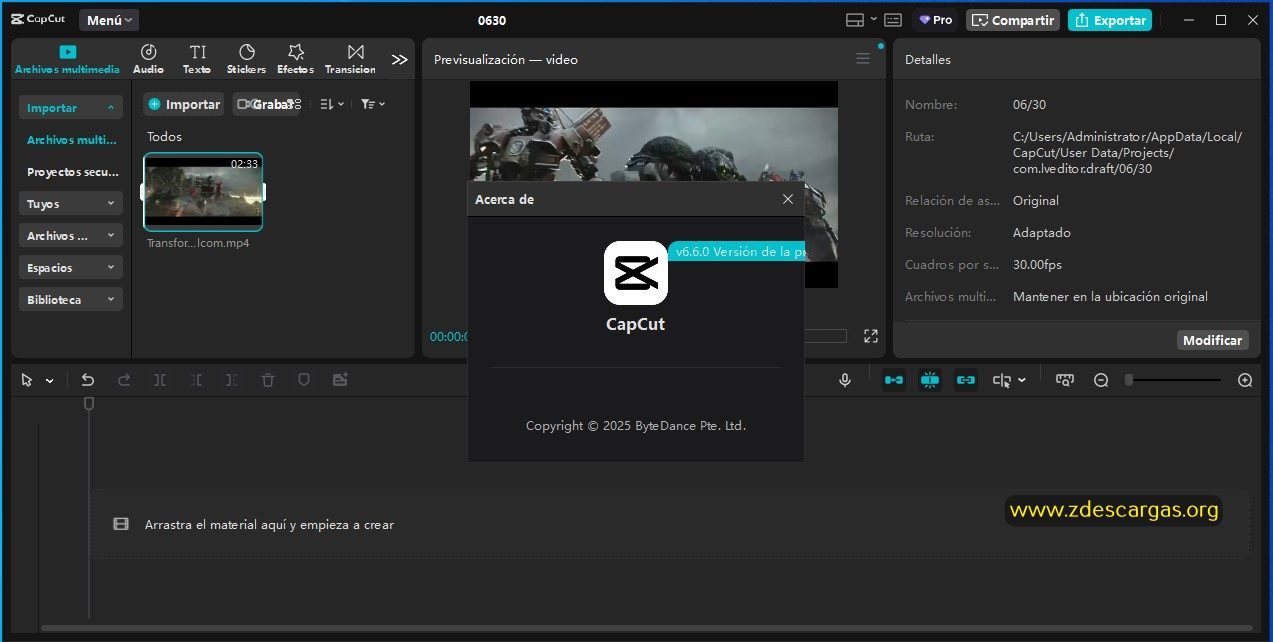The height and width of the screenshot is (642, 1273).
Task: Toggle fullscreen preview icon
Action: [871, 336]
